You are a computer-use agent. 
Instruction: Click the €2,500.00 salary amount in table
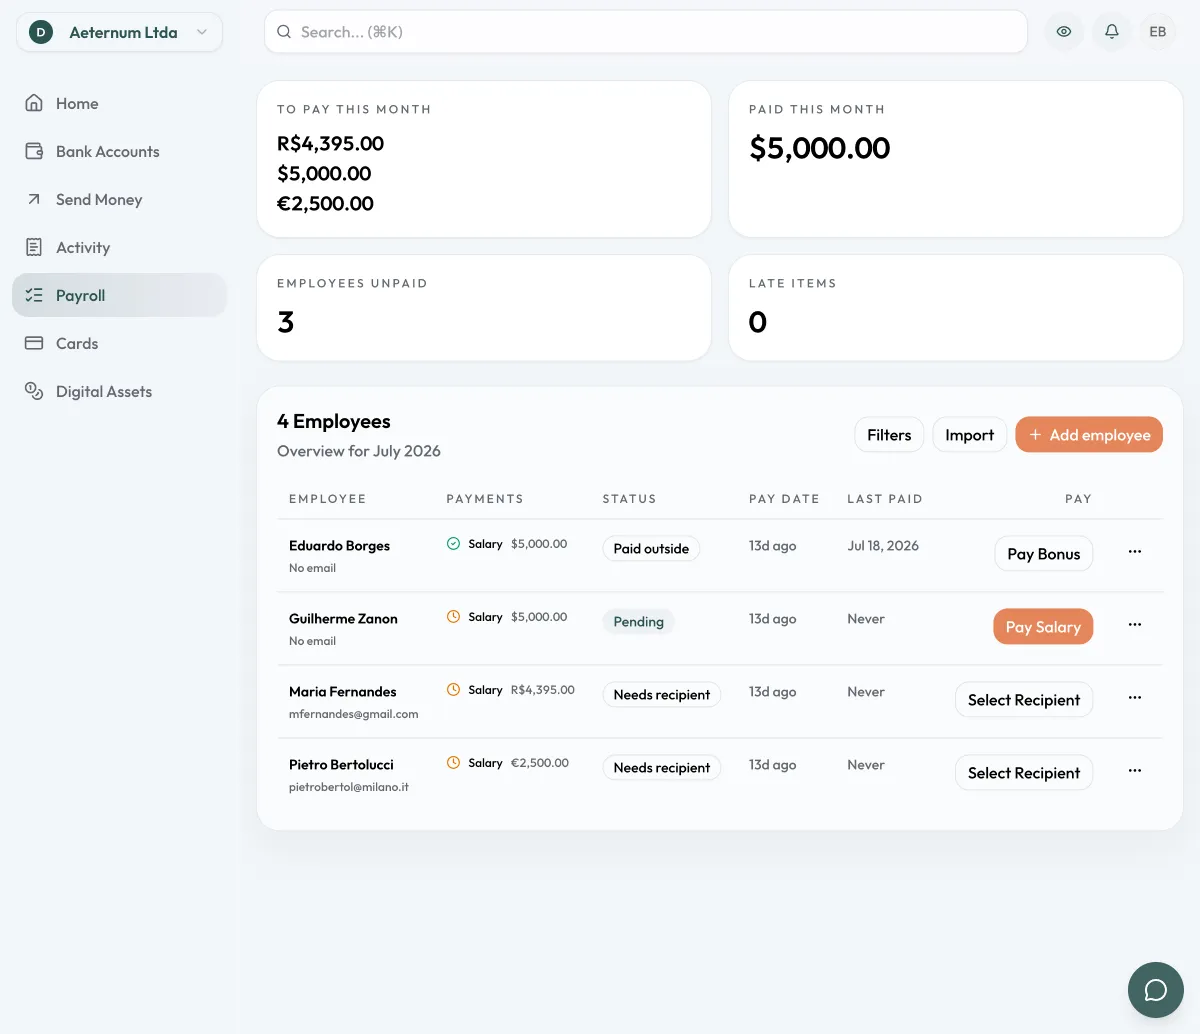click(x=540, y=763)
